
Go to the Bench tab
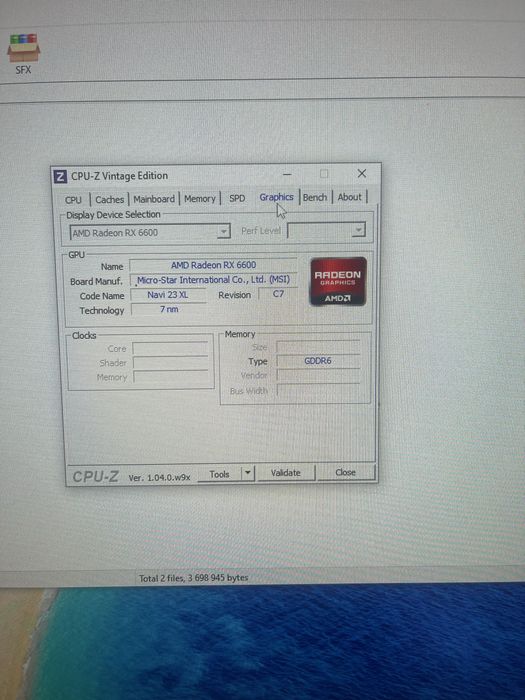pos(315,197)
